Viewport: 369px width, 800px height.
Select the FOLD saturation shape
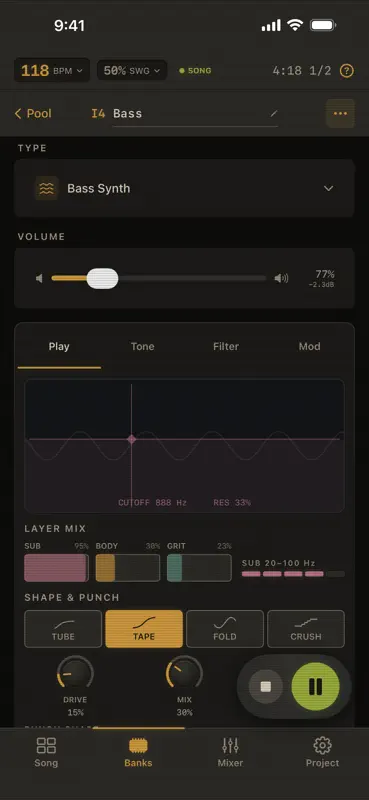[225, 629]
